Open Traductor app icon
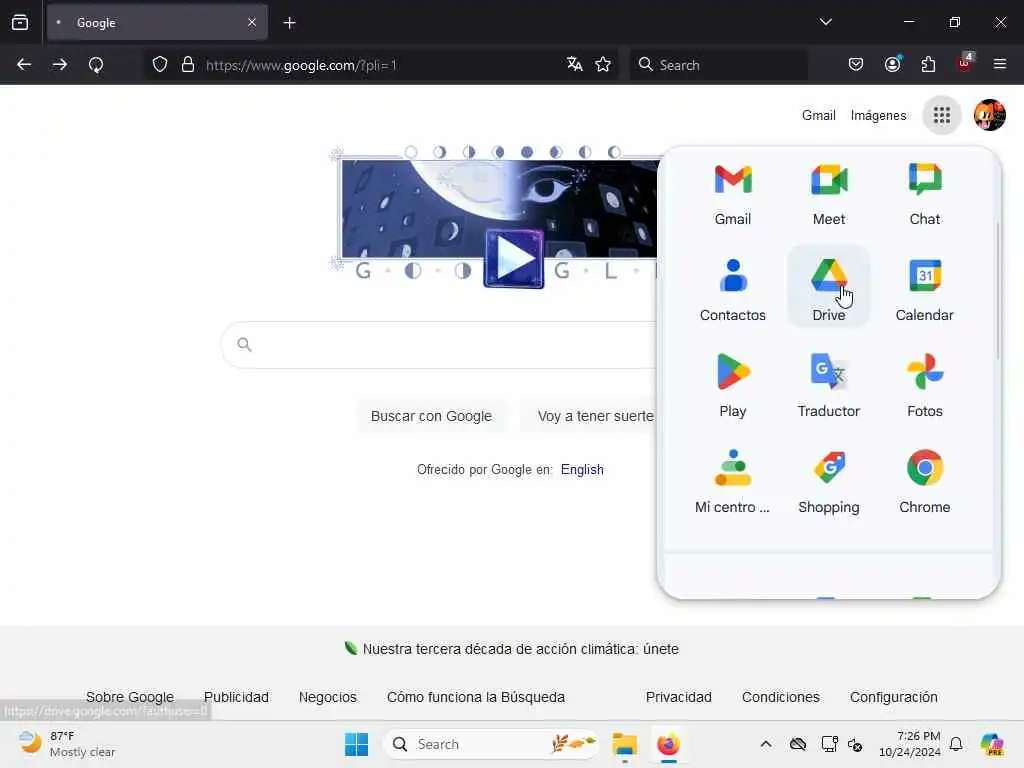This screenshot has width=1024, height=768. [x=829, y=387]
